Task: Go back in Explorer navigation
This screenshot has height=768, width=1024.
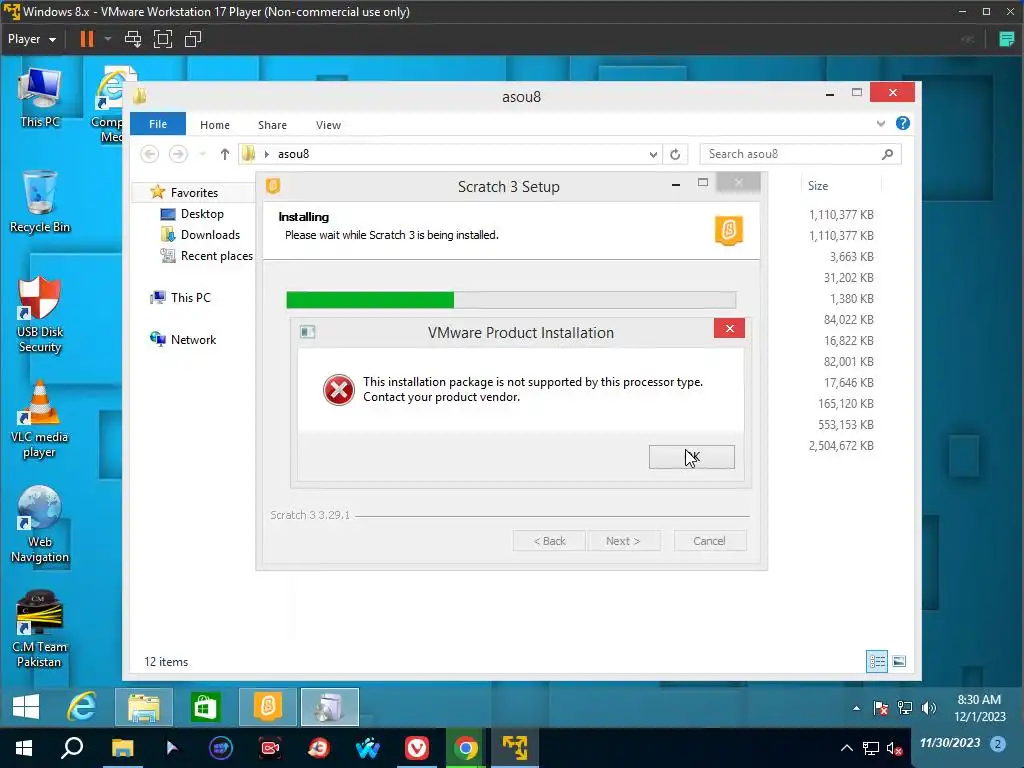Action: click(x=150, y=154)
